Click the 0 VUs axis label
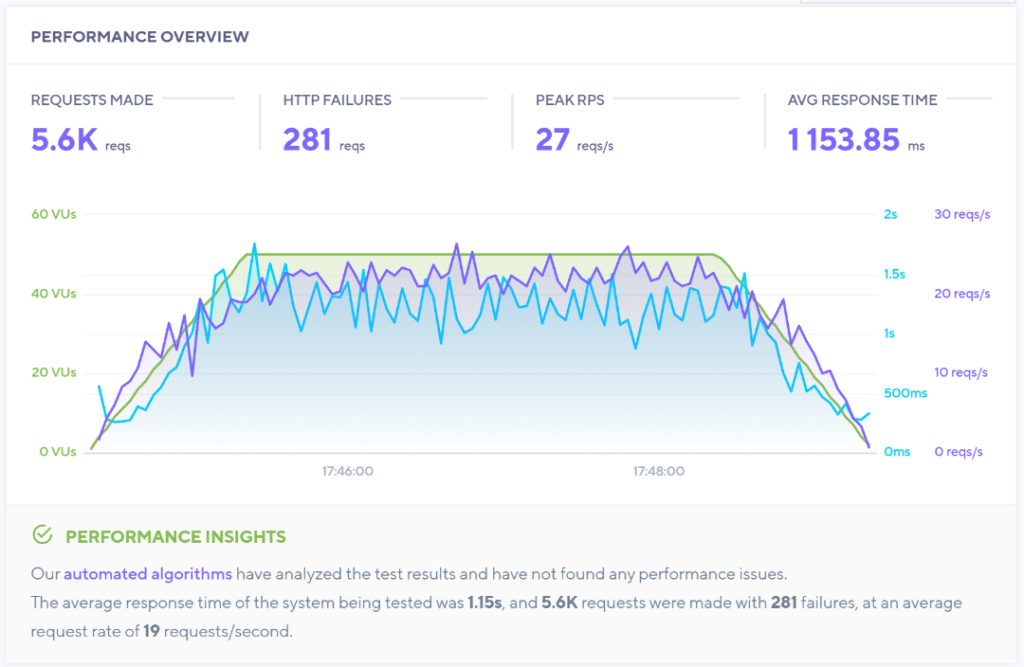The height and width of the screenshot is (667, 1024). 55,452
